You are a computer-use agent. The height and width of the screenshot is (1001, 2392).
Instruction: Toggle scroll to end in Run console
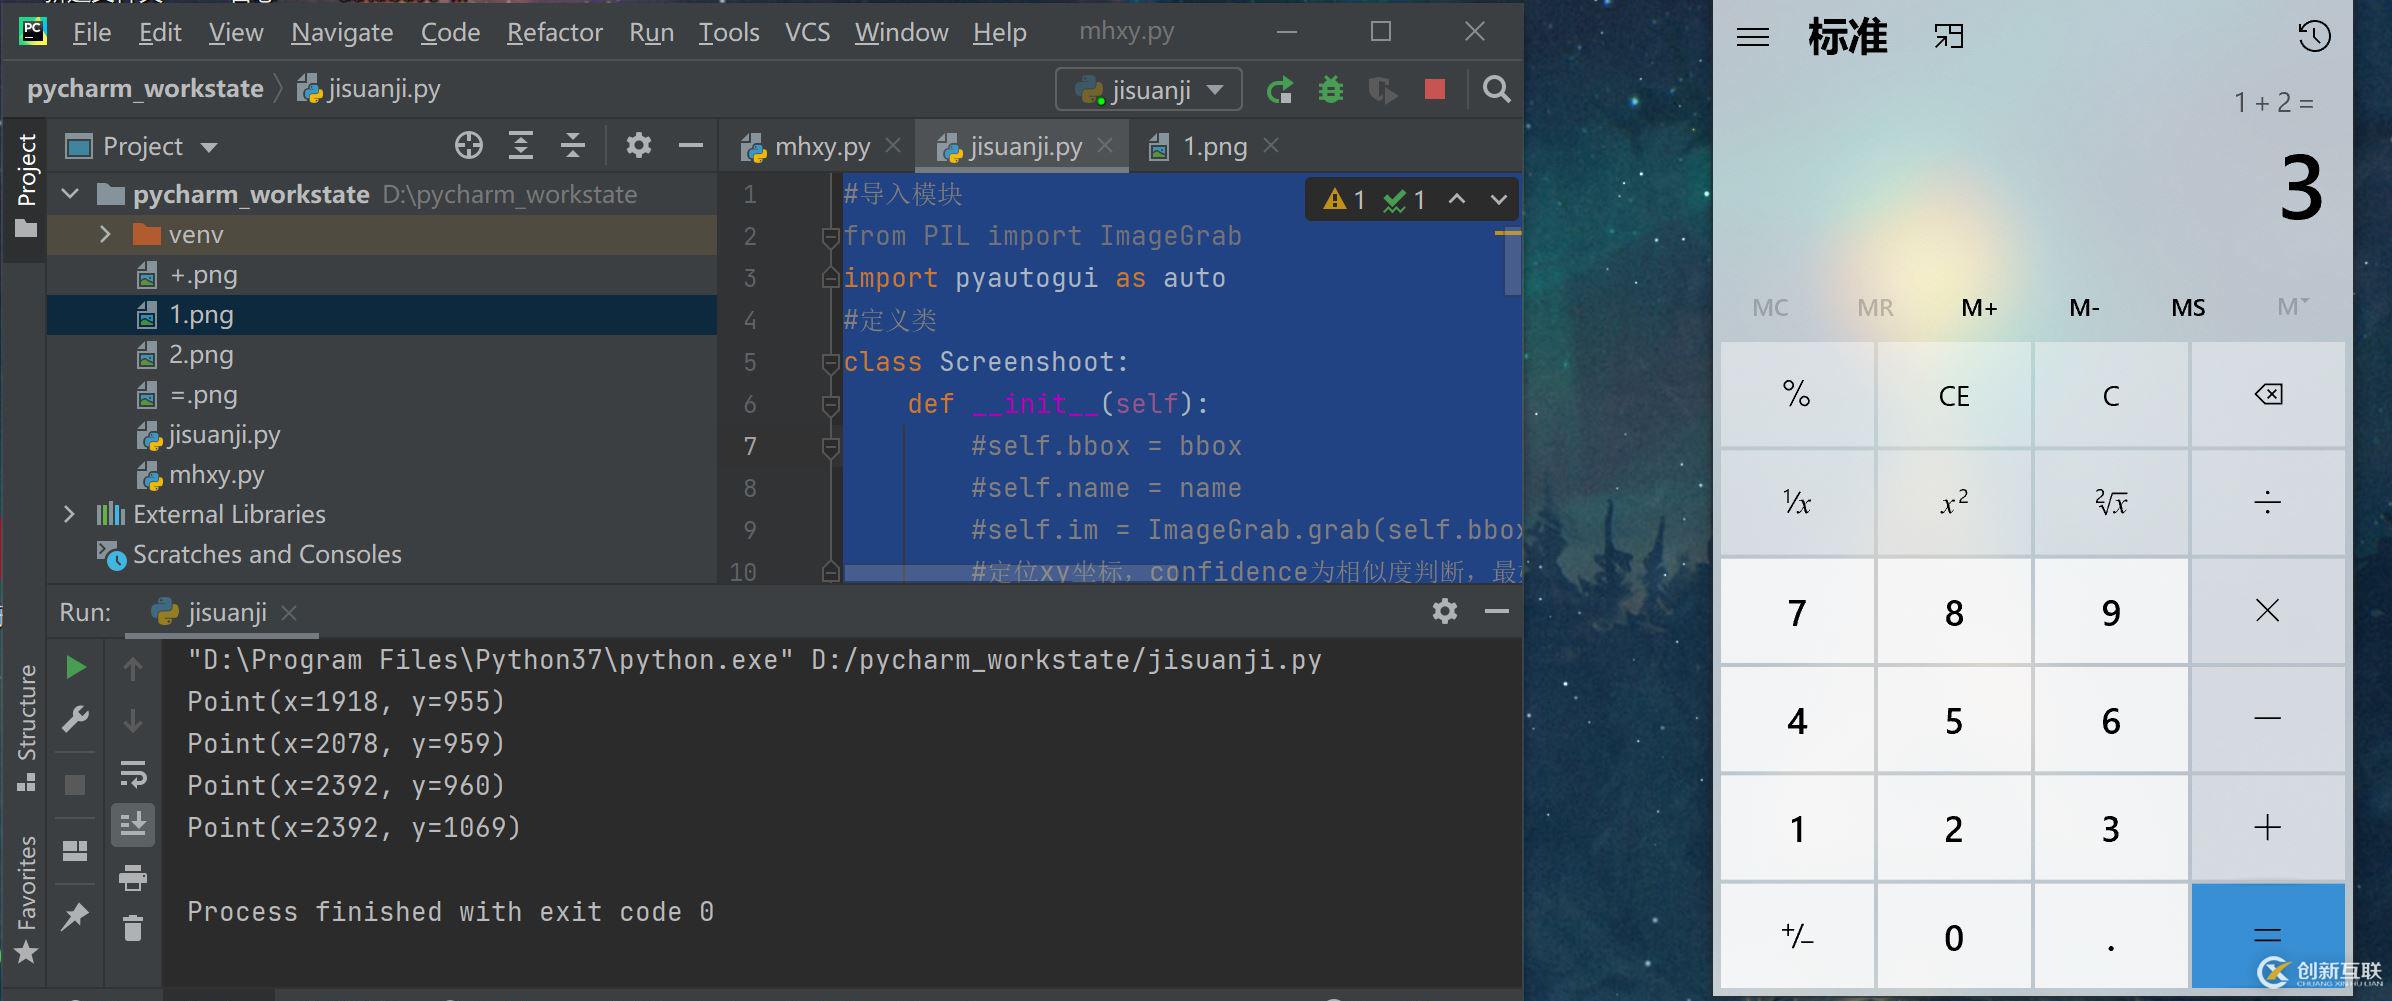tap(133, 825)
